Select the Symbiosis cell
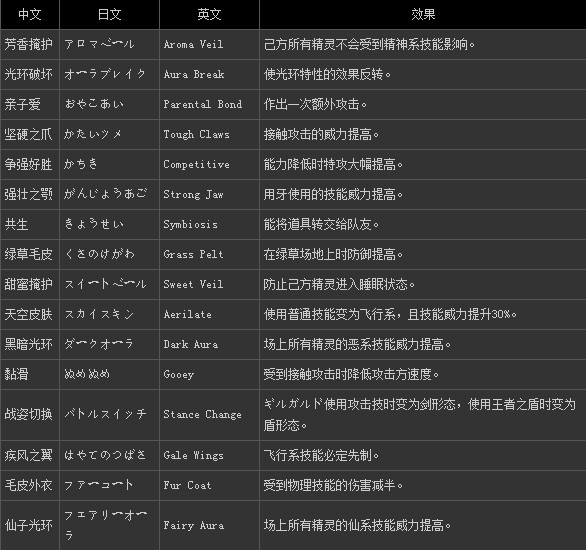Viewport: 586px width, 550px height. (x=209, y=225)
